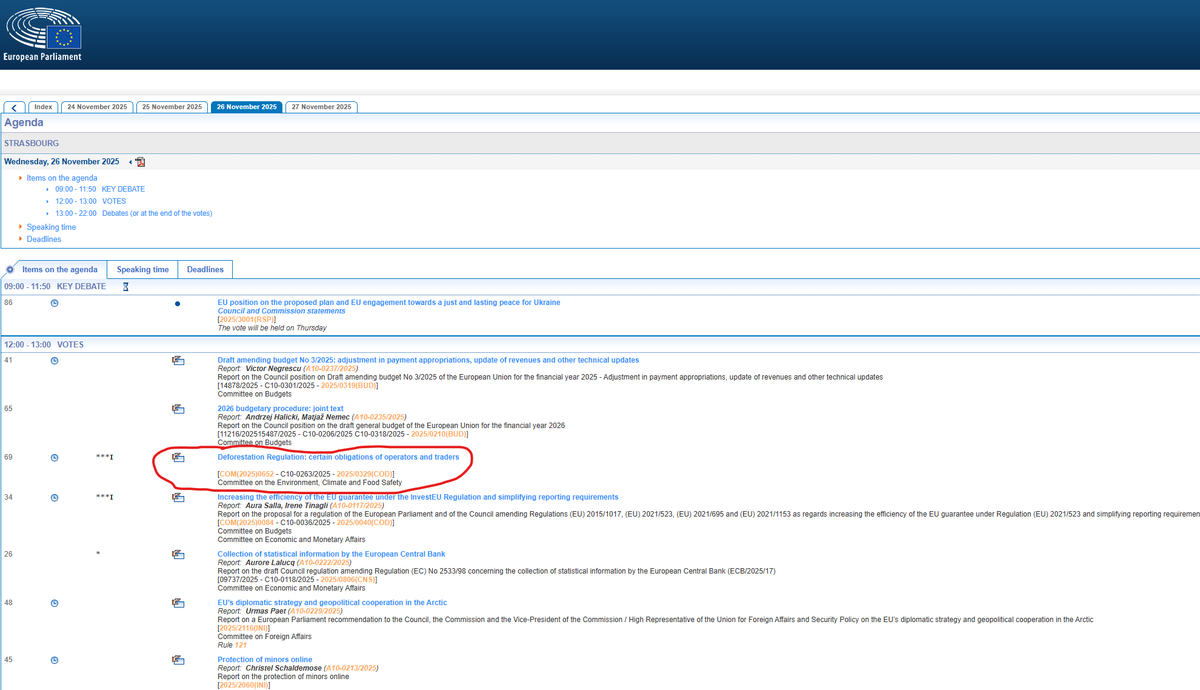Click the hourglass icon next to KEY DEBATE
Screen dimensions: 1200x690
pos(125,286)
